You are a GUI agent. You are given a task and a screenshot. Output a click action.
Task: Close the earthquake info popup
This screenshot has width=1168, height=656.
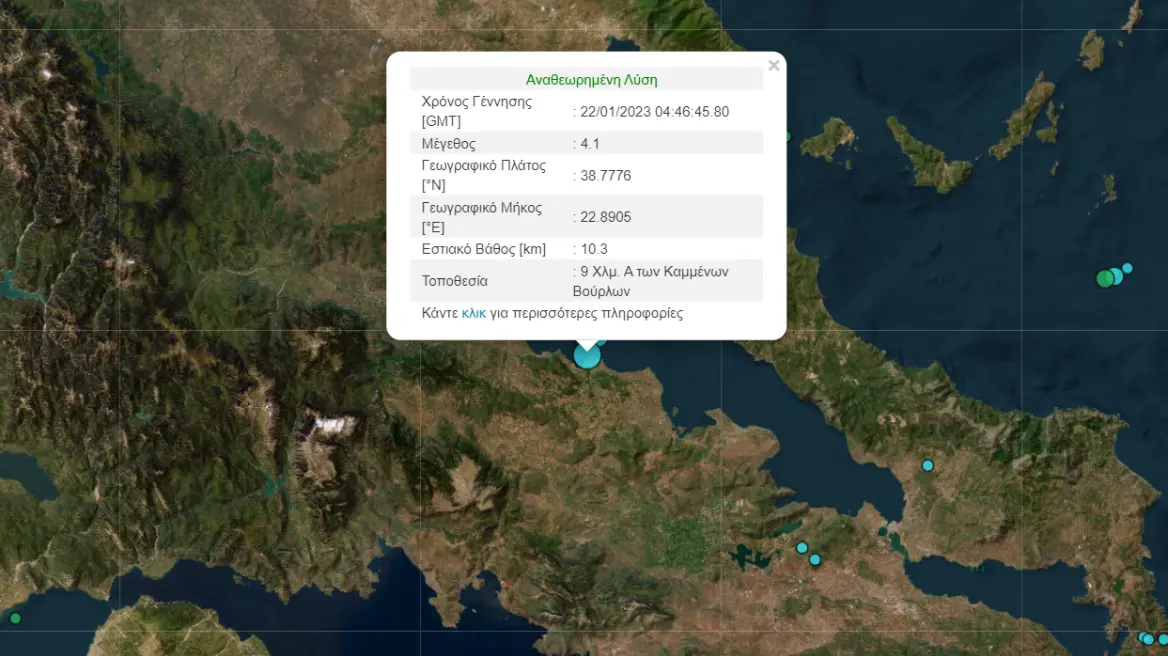[x=774, y=66]
